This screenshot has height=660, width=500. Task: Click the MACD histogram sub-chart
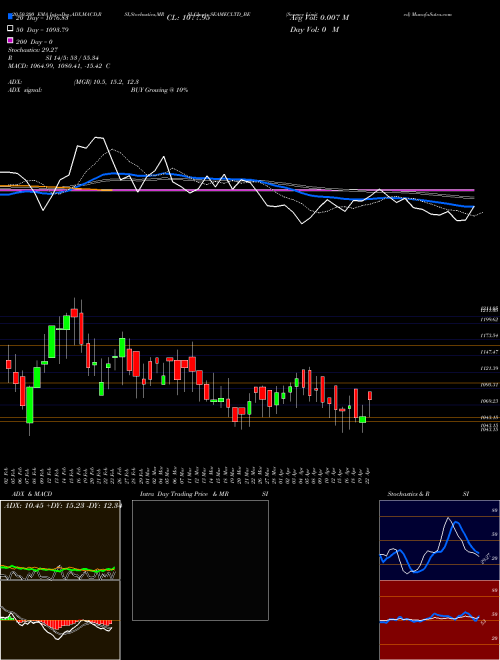pos(60,620)
